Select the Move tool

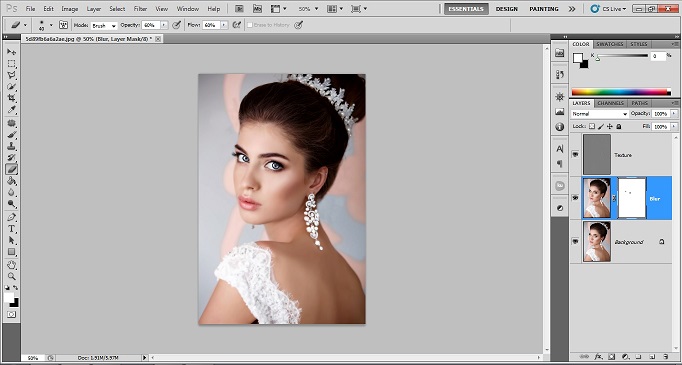coord(11,52)
